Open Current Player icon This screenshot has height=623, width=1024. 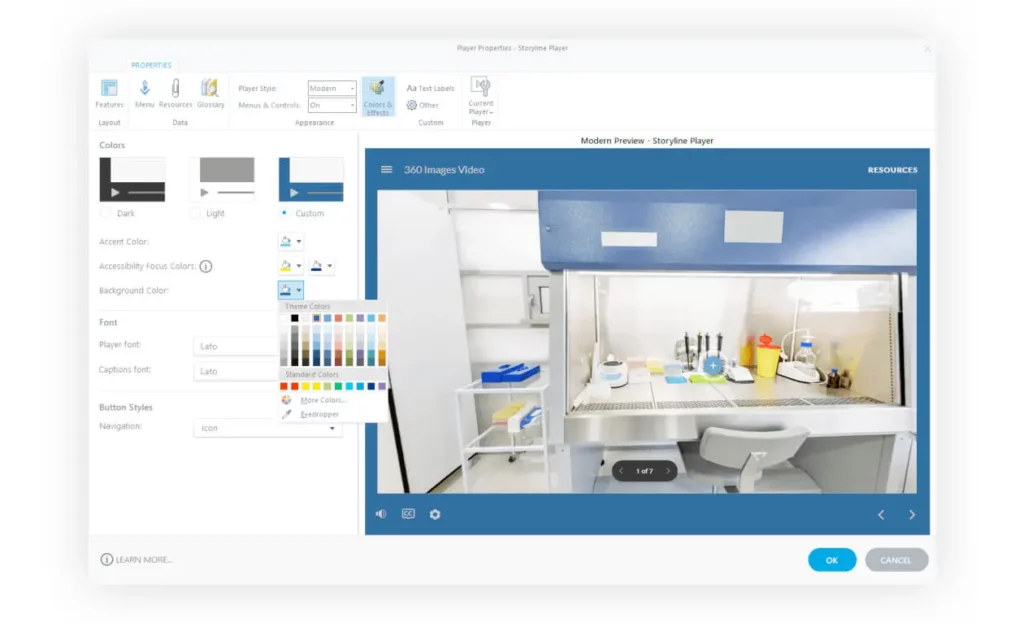481,93
